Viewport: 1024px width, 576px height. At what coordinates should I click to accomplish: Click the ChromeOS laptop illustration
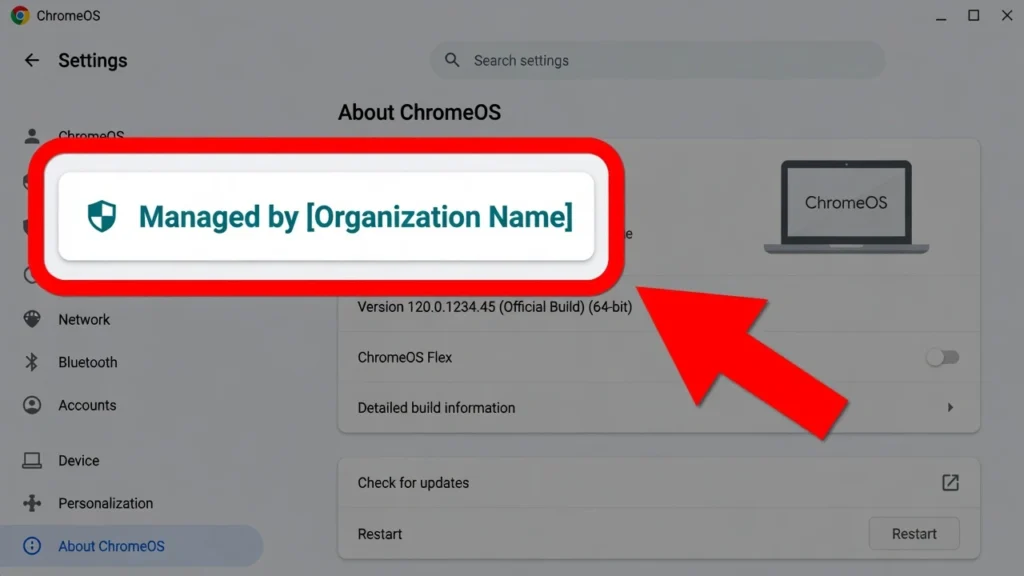(846, 206)
